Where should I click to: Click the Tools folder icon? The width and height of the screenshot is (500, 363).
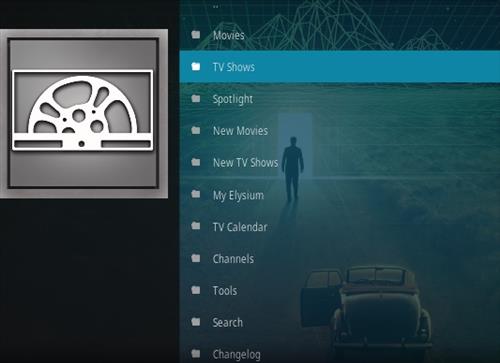click(196, 290)
